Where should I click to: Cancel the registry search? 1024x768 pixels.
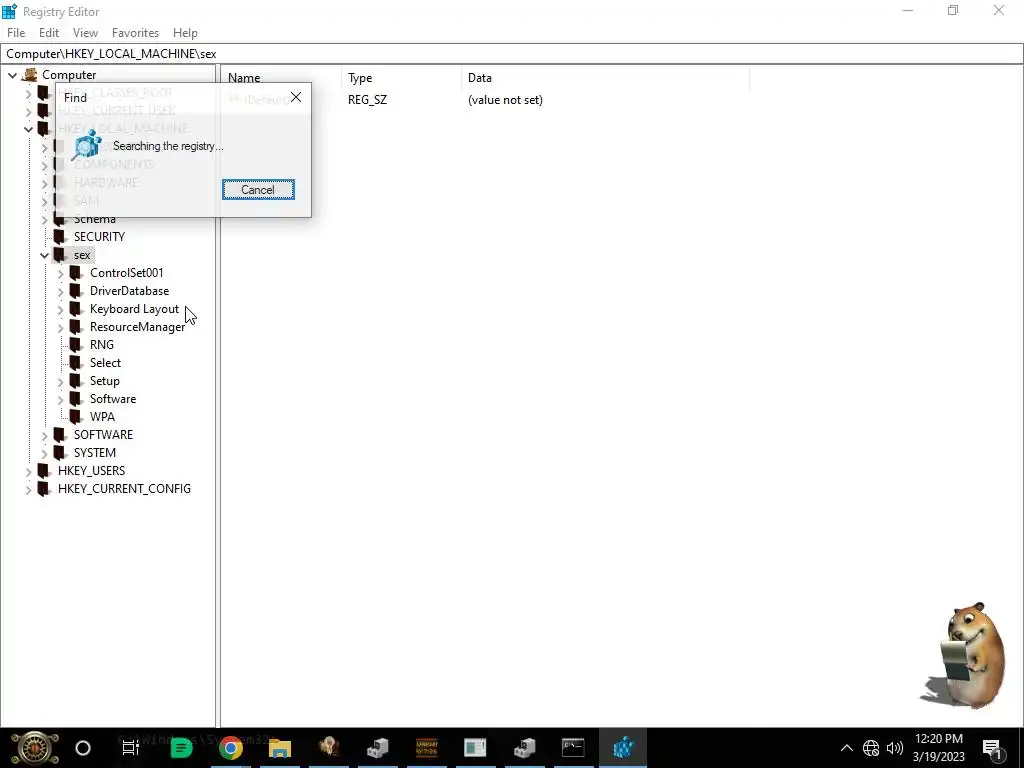tap(258, 189)
